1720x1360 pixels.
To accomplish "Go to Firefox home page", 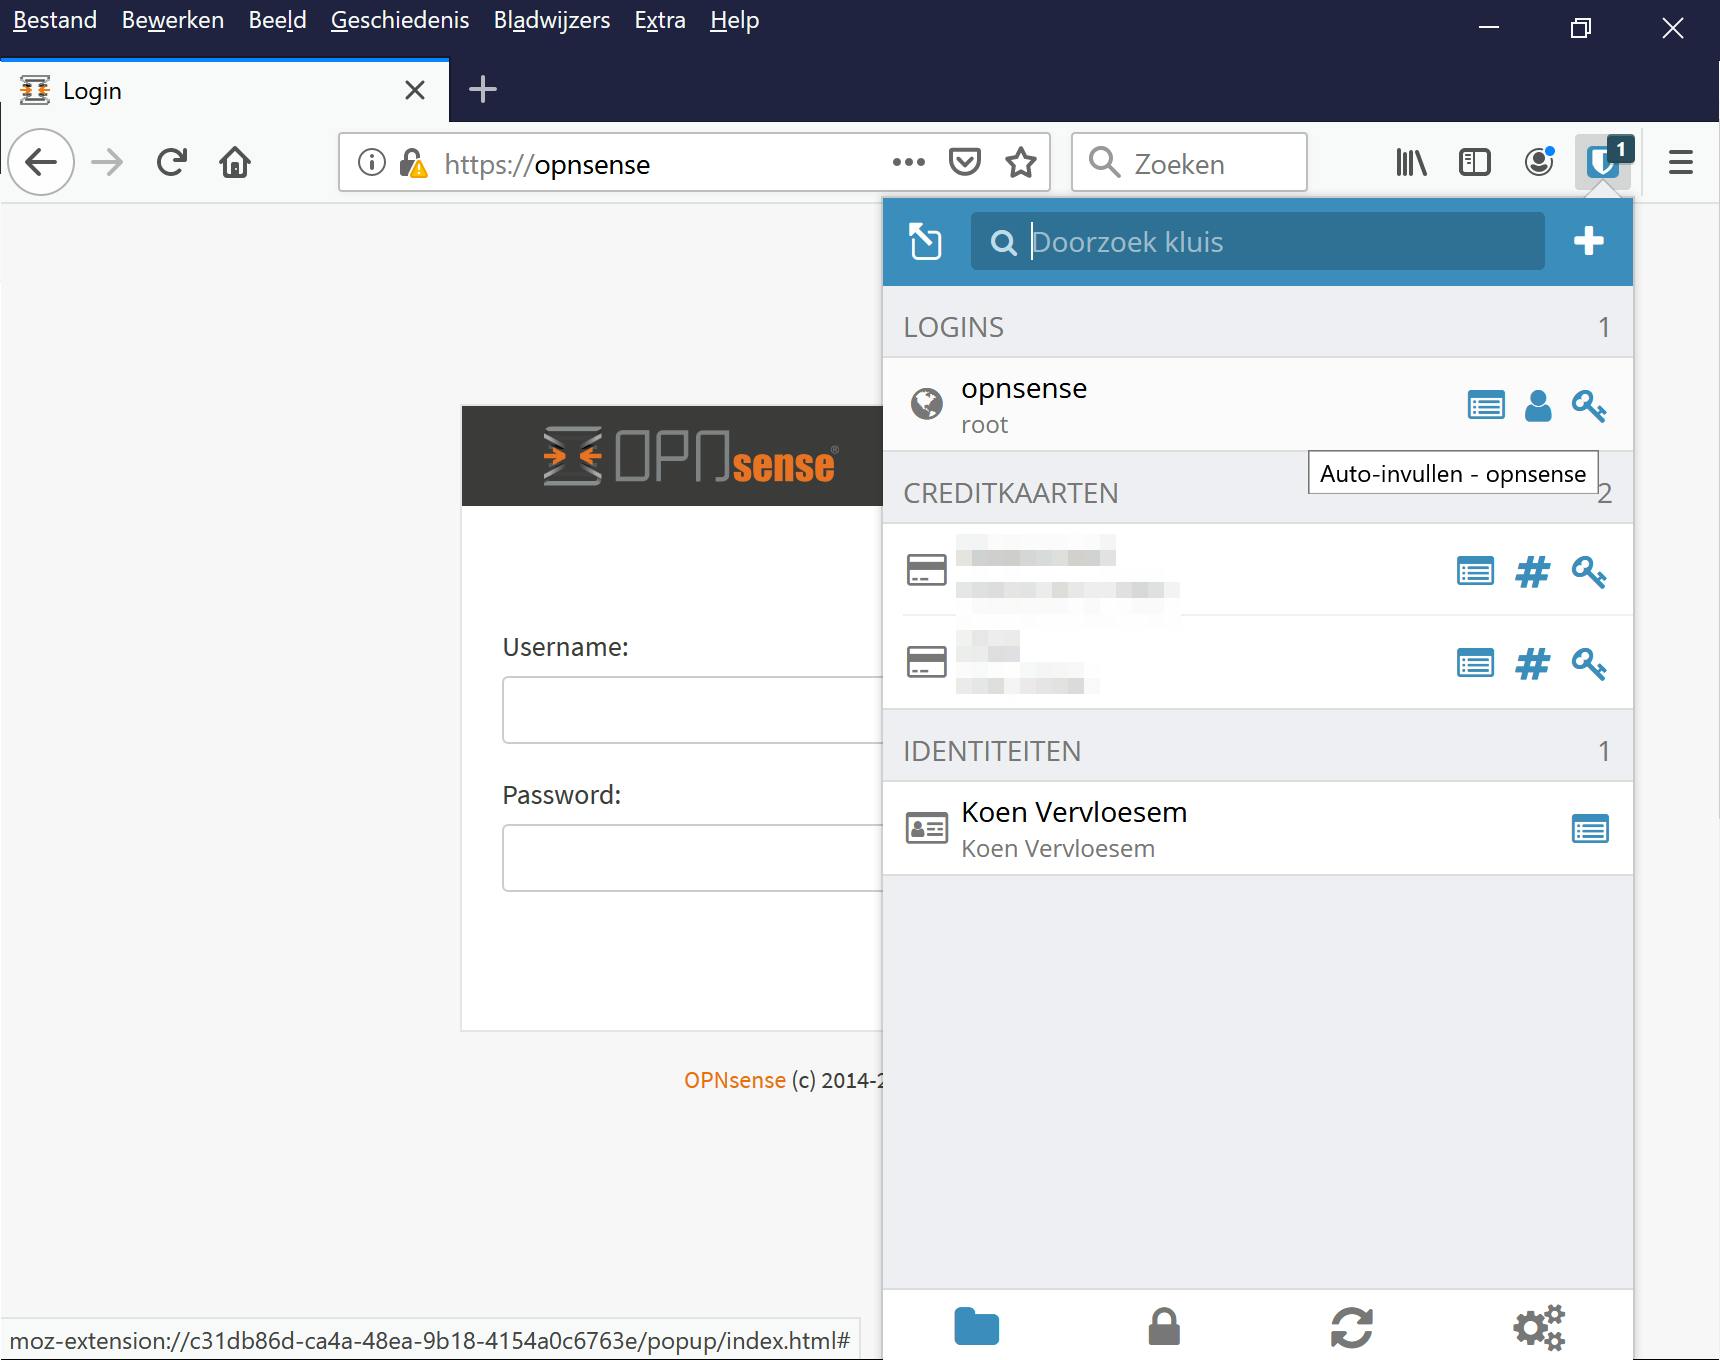I will tap(235, 162).
